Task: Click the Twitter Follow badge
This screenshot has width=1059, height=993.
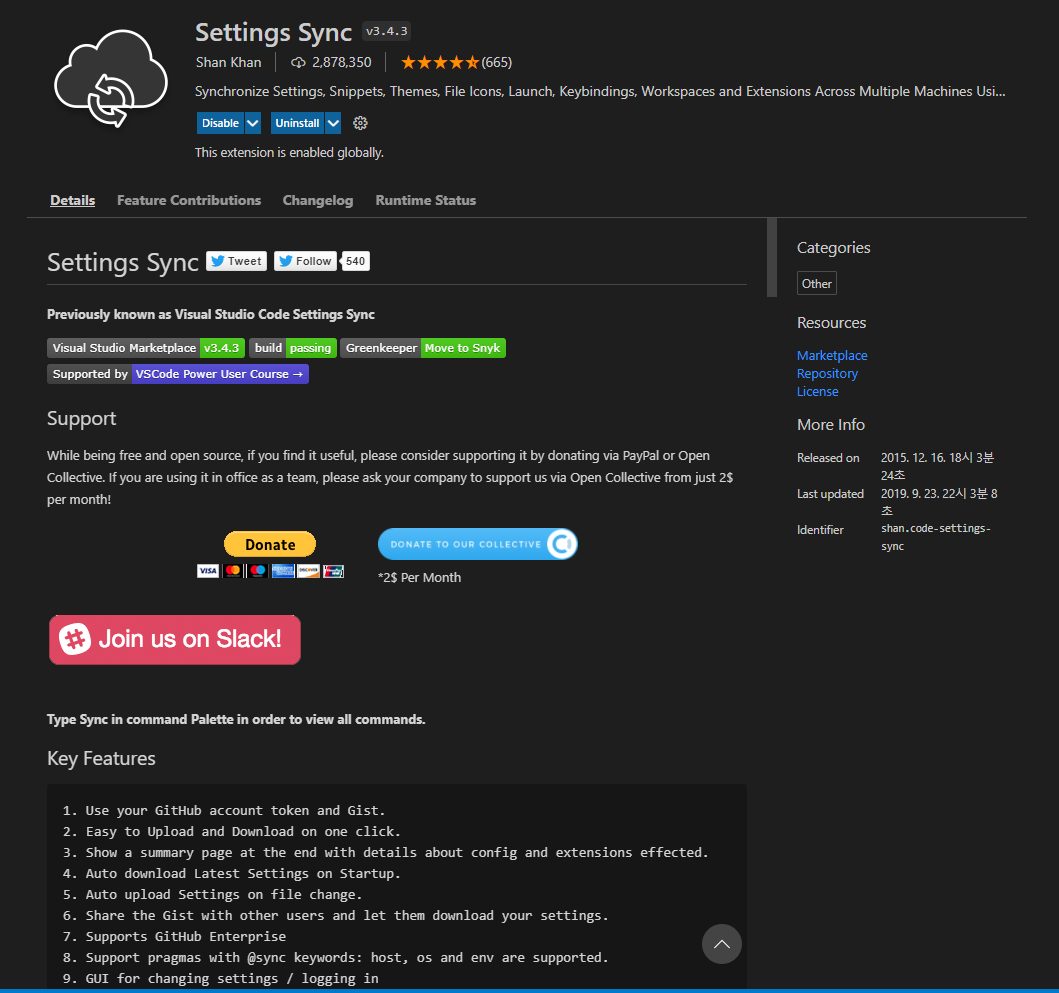Action: 305,261
